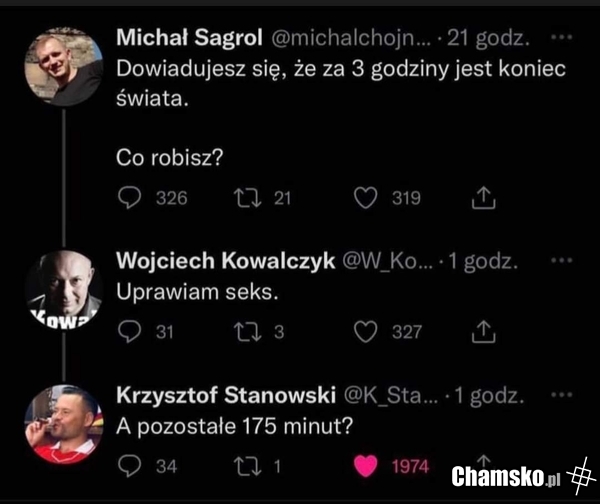This screenshot has width=600, height=504.
Task: Open the '21 godz.' tweet timestamp
Action: 488,38
